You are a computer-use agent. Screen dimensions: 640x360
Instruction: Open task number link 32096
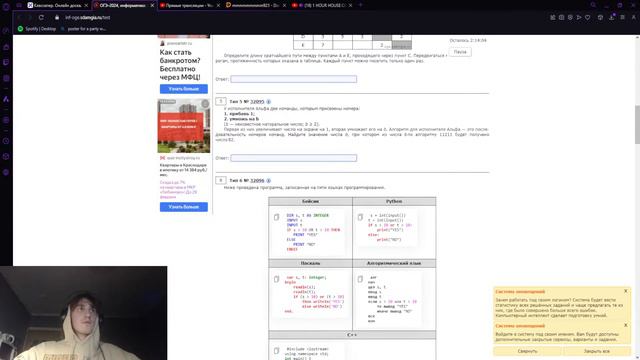click(257, 180)
